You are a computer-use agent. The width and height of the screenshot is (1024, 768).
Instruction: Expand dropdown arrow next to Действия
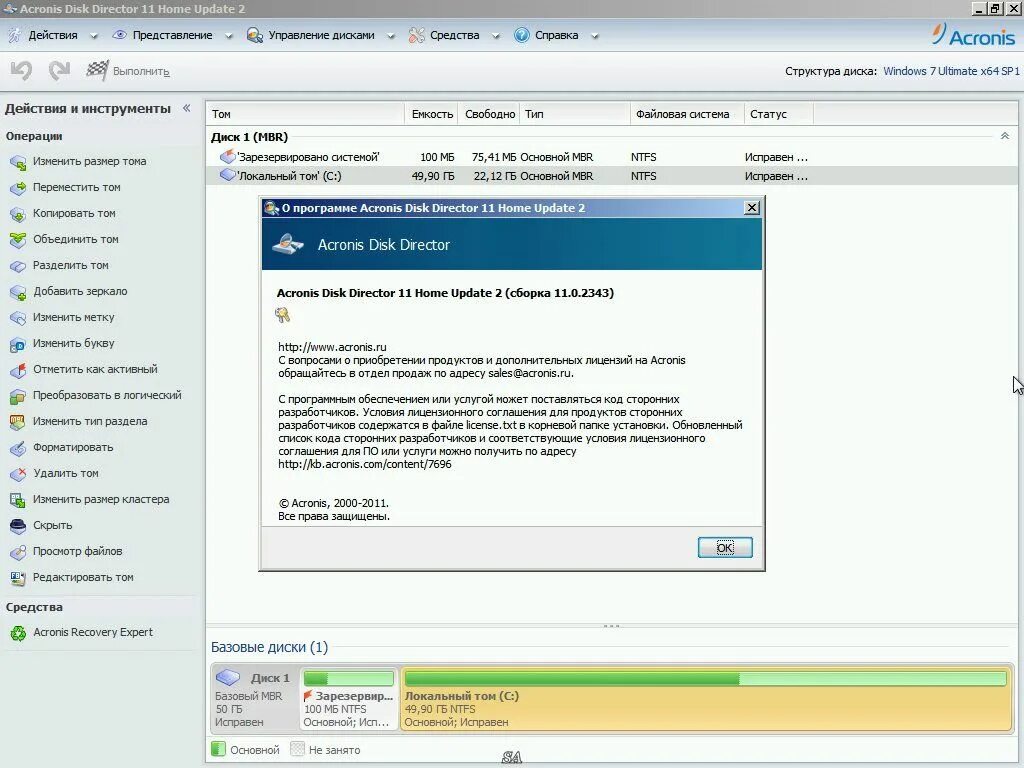pos(93,37)
